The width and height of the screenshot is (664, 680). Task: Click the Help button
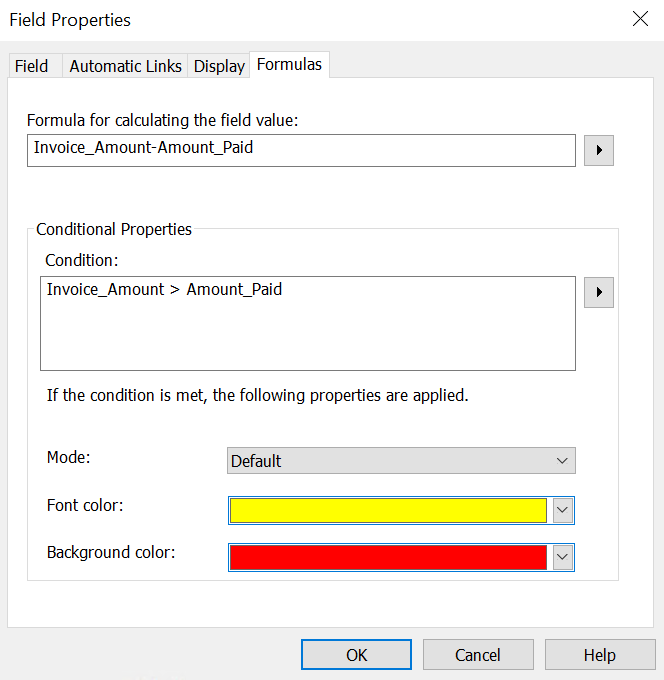tap(599, 655)
